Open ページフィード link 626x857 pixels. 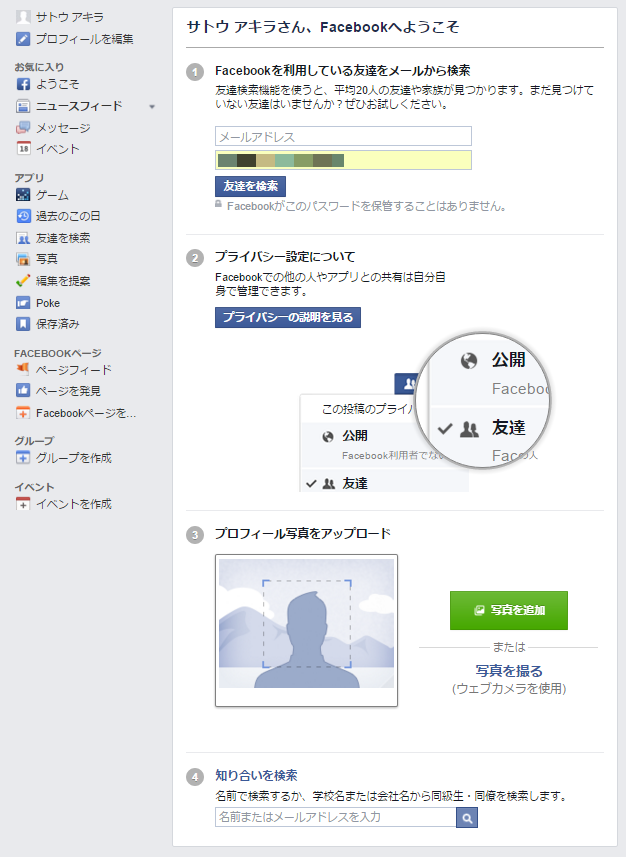coord(74,369)
